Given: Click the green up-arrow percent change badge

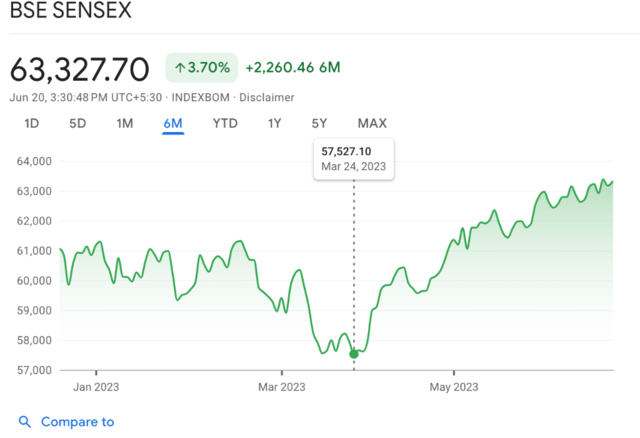Looking at the screenshot, I should [202, 67].
